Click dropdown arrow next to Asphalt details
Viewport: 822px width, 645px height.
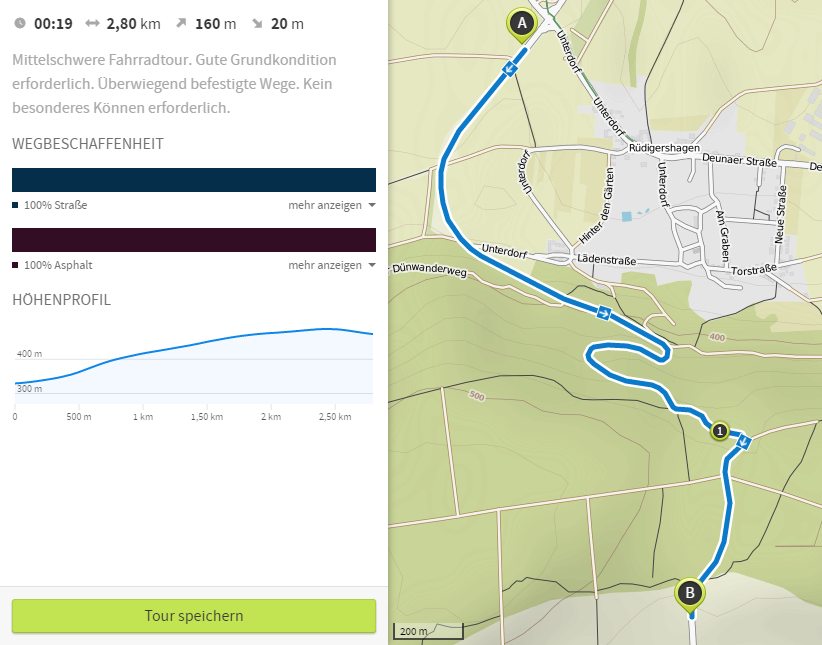[372, 265]
